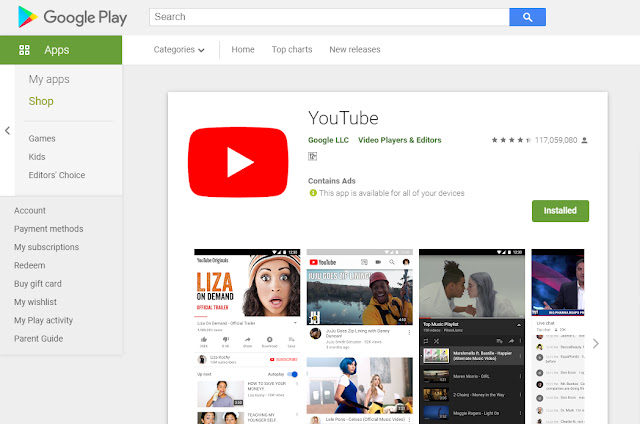The height and width of the screenshot is (424, 640).
Task: Open the Juju Goes Zip Lining screenshot
Action: (360, 336)
